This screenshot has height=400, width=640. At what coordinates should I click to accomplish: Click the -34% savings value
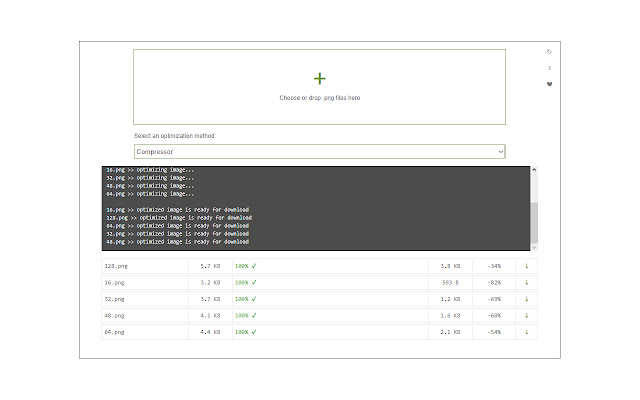(494, 266)
